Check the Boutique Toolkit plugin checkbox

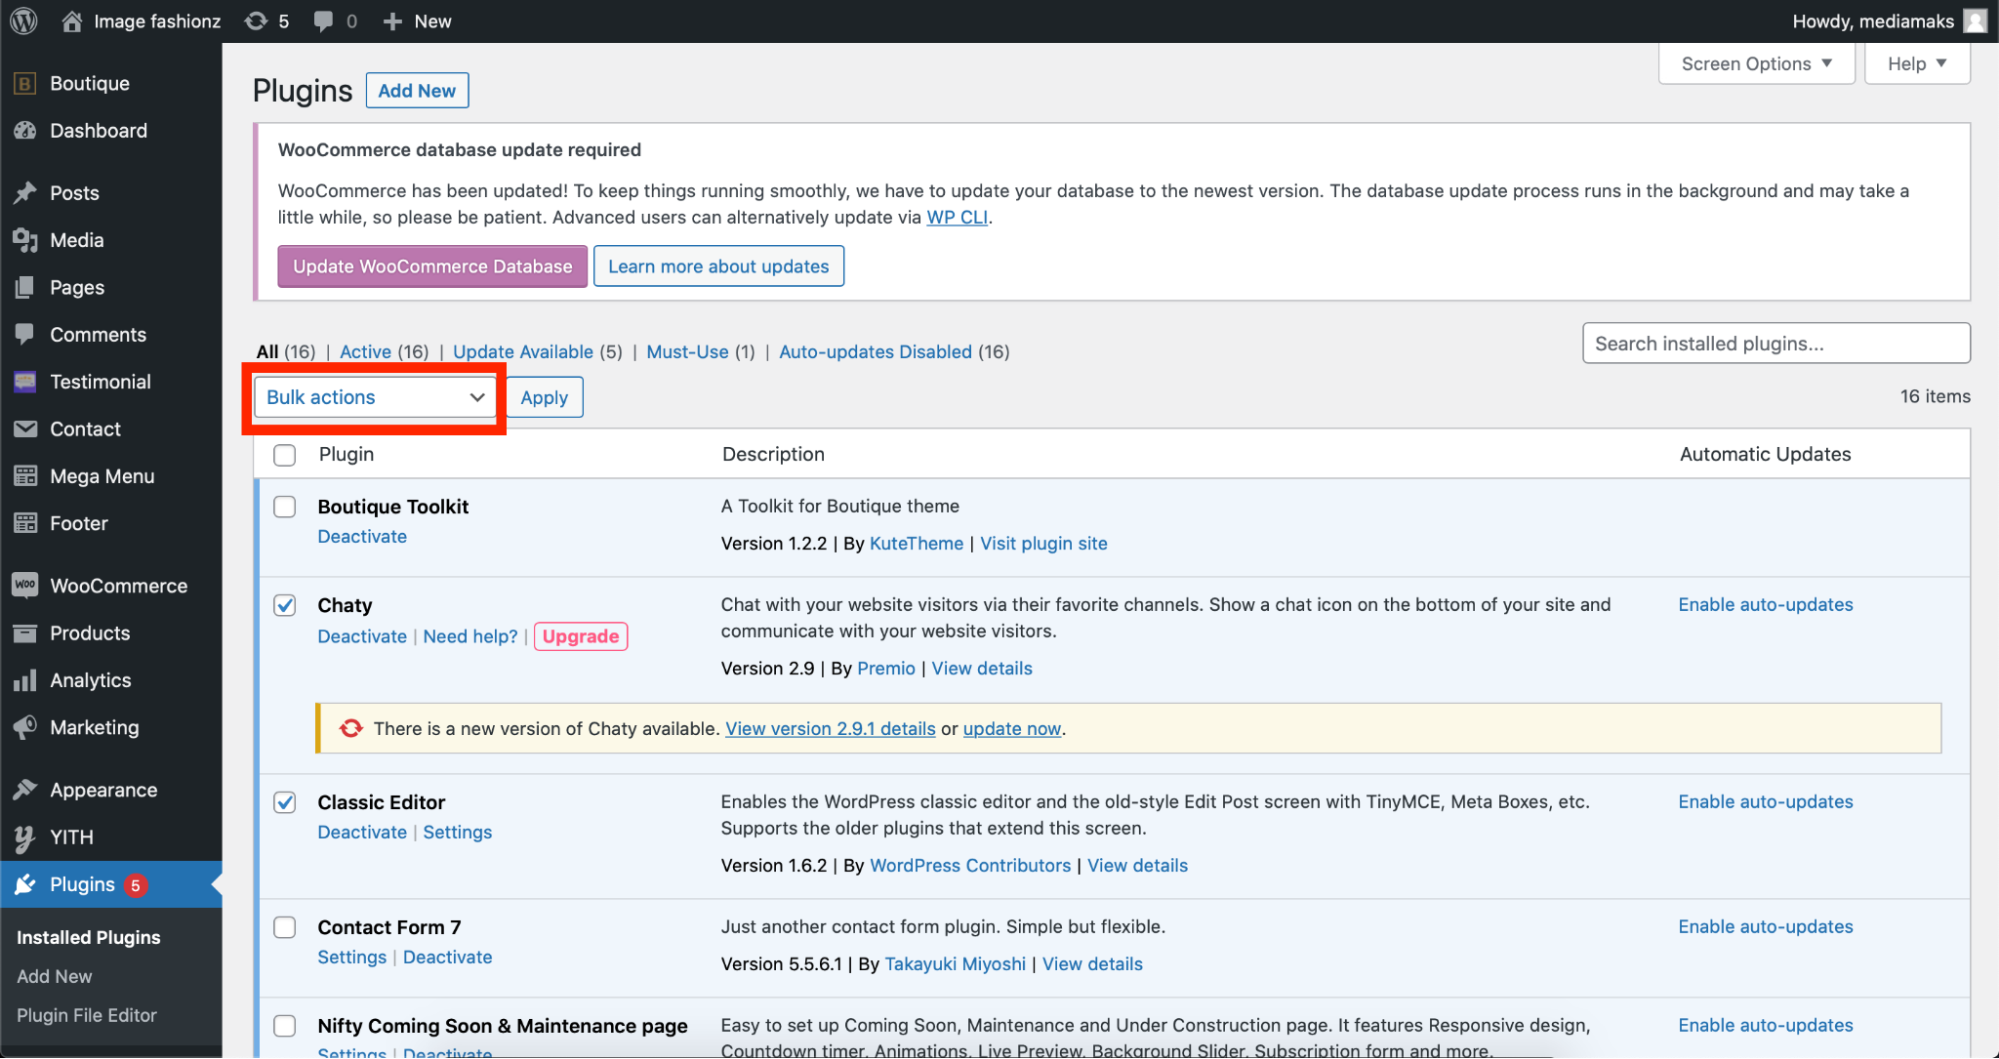[285, 507]
